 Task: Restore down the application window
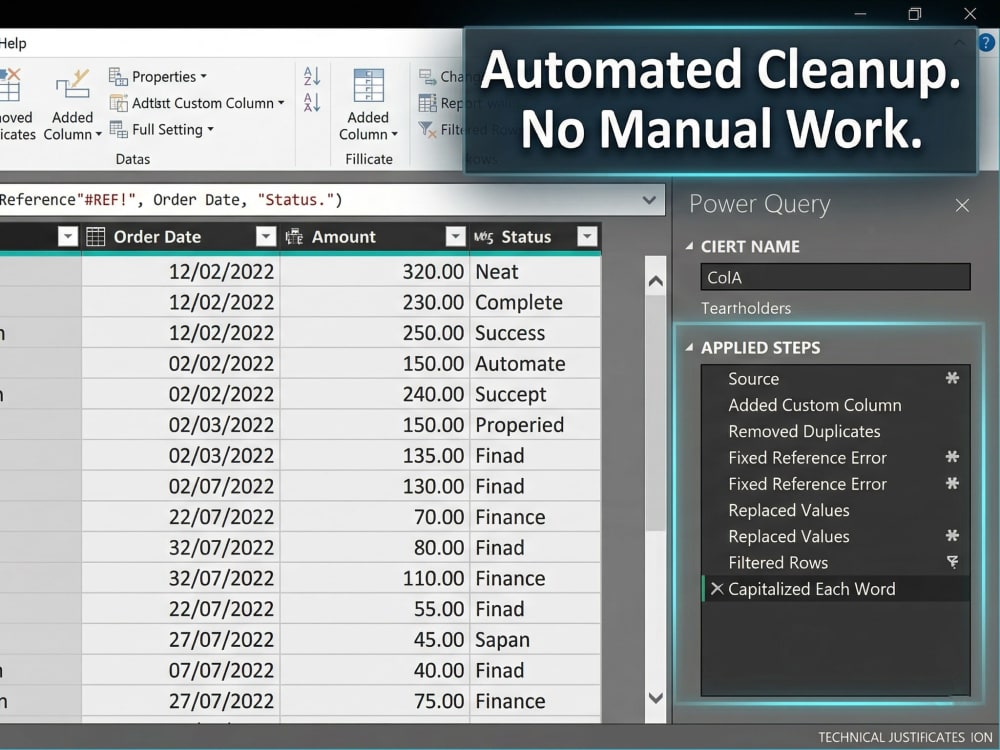(915, 13)
